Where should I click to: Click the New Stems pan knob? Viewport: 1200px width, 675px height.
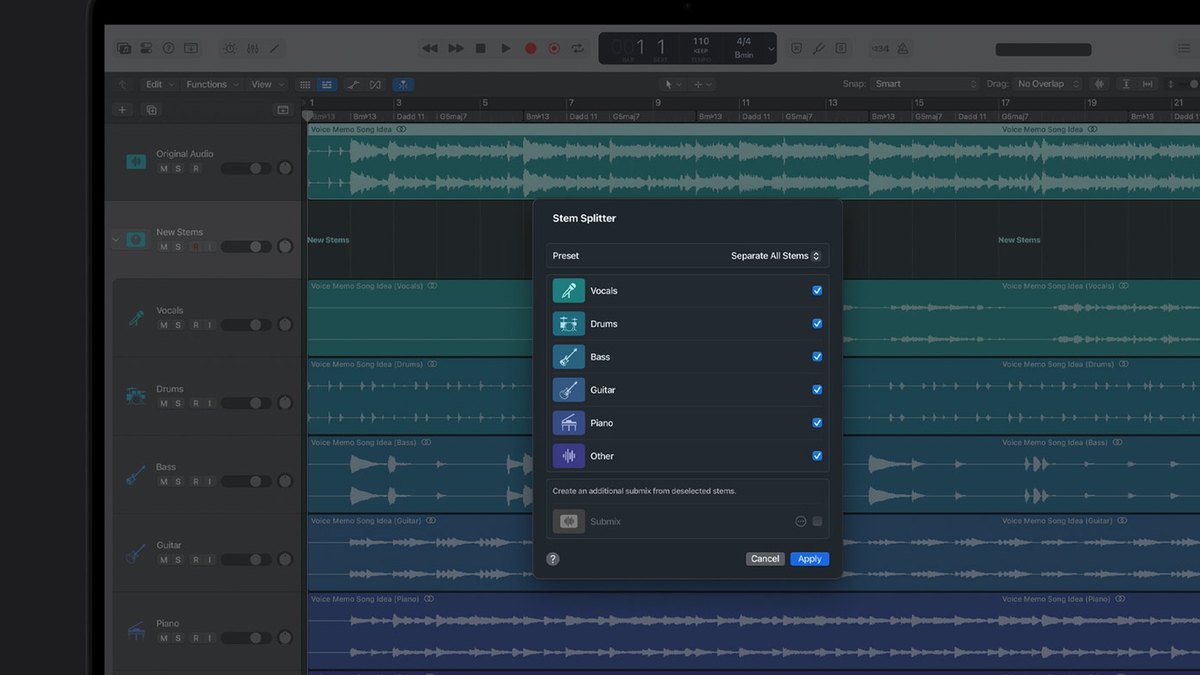click(285, 246)
